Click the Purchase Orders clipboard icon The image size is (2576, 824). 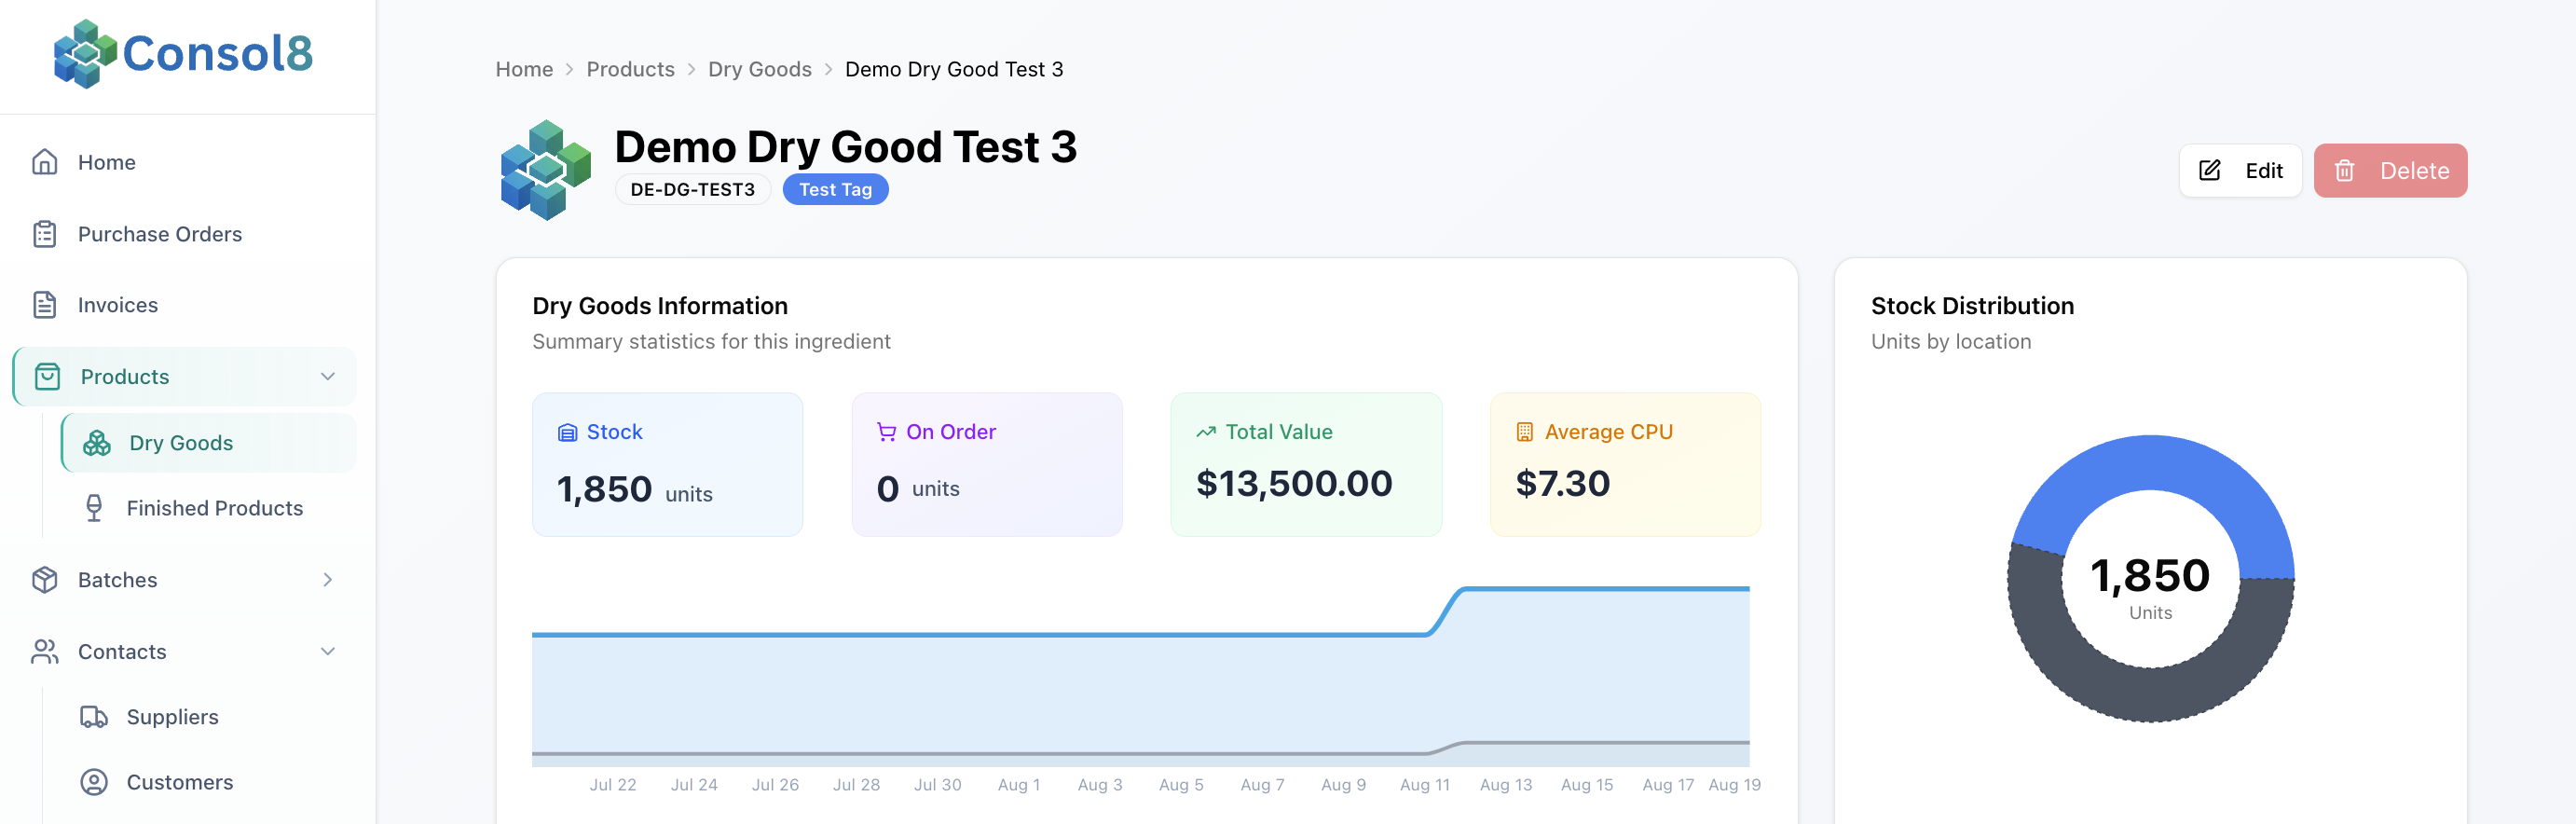point(45,234)
